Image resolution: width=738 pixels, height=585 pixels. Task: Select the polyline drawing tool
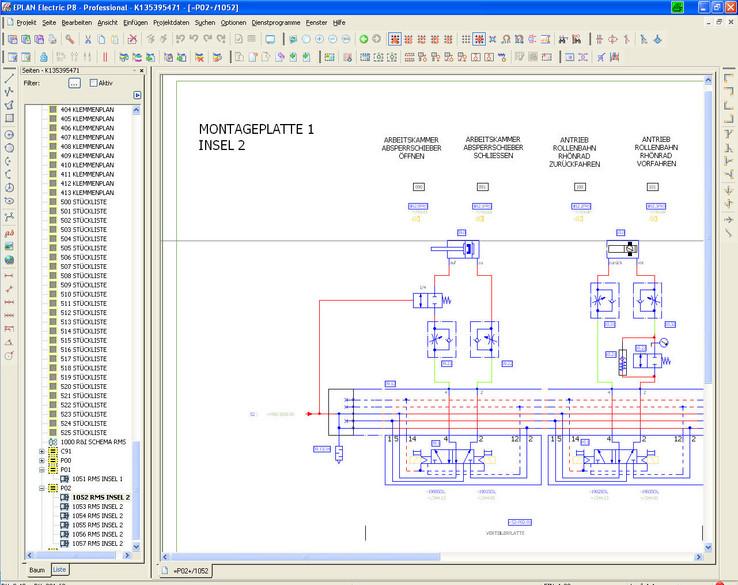click(x=9, y=90)
